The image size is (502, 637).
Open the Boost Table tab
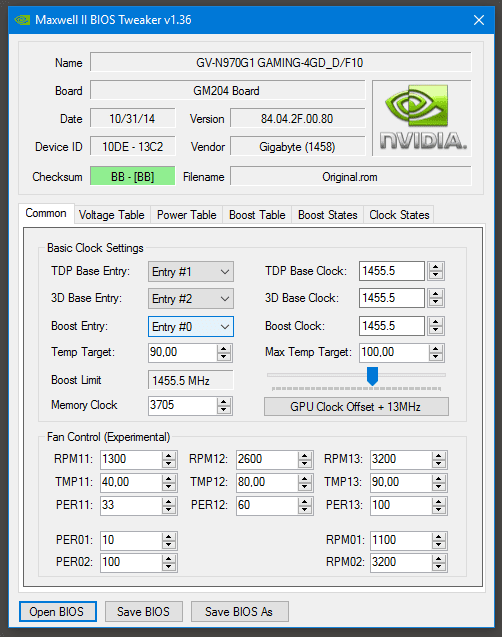tap(257, 214)
